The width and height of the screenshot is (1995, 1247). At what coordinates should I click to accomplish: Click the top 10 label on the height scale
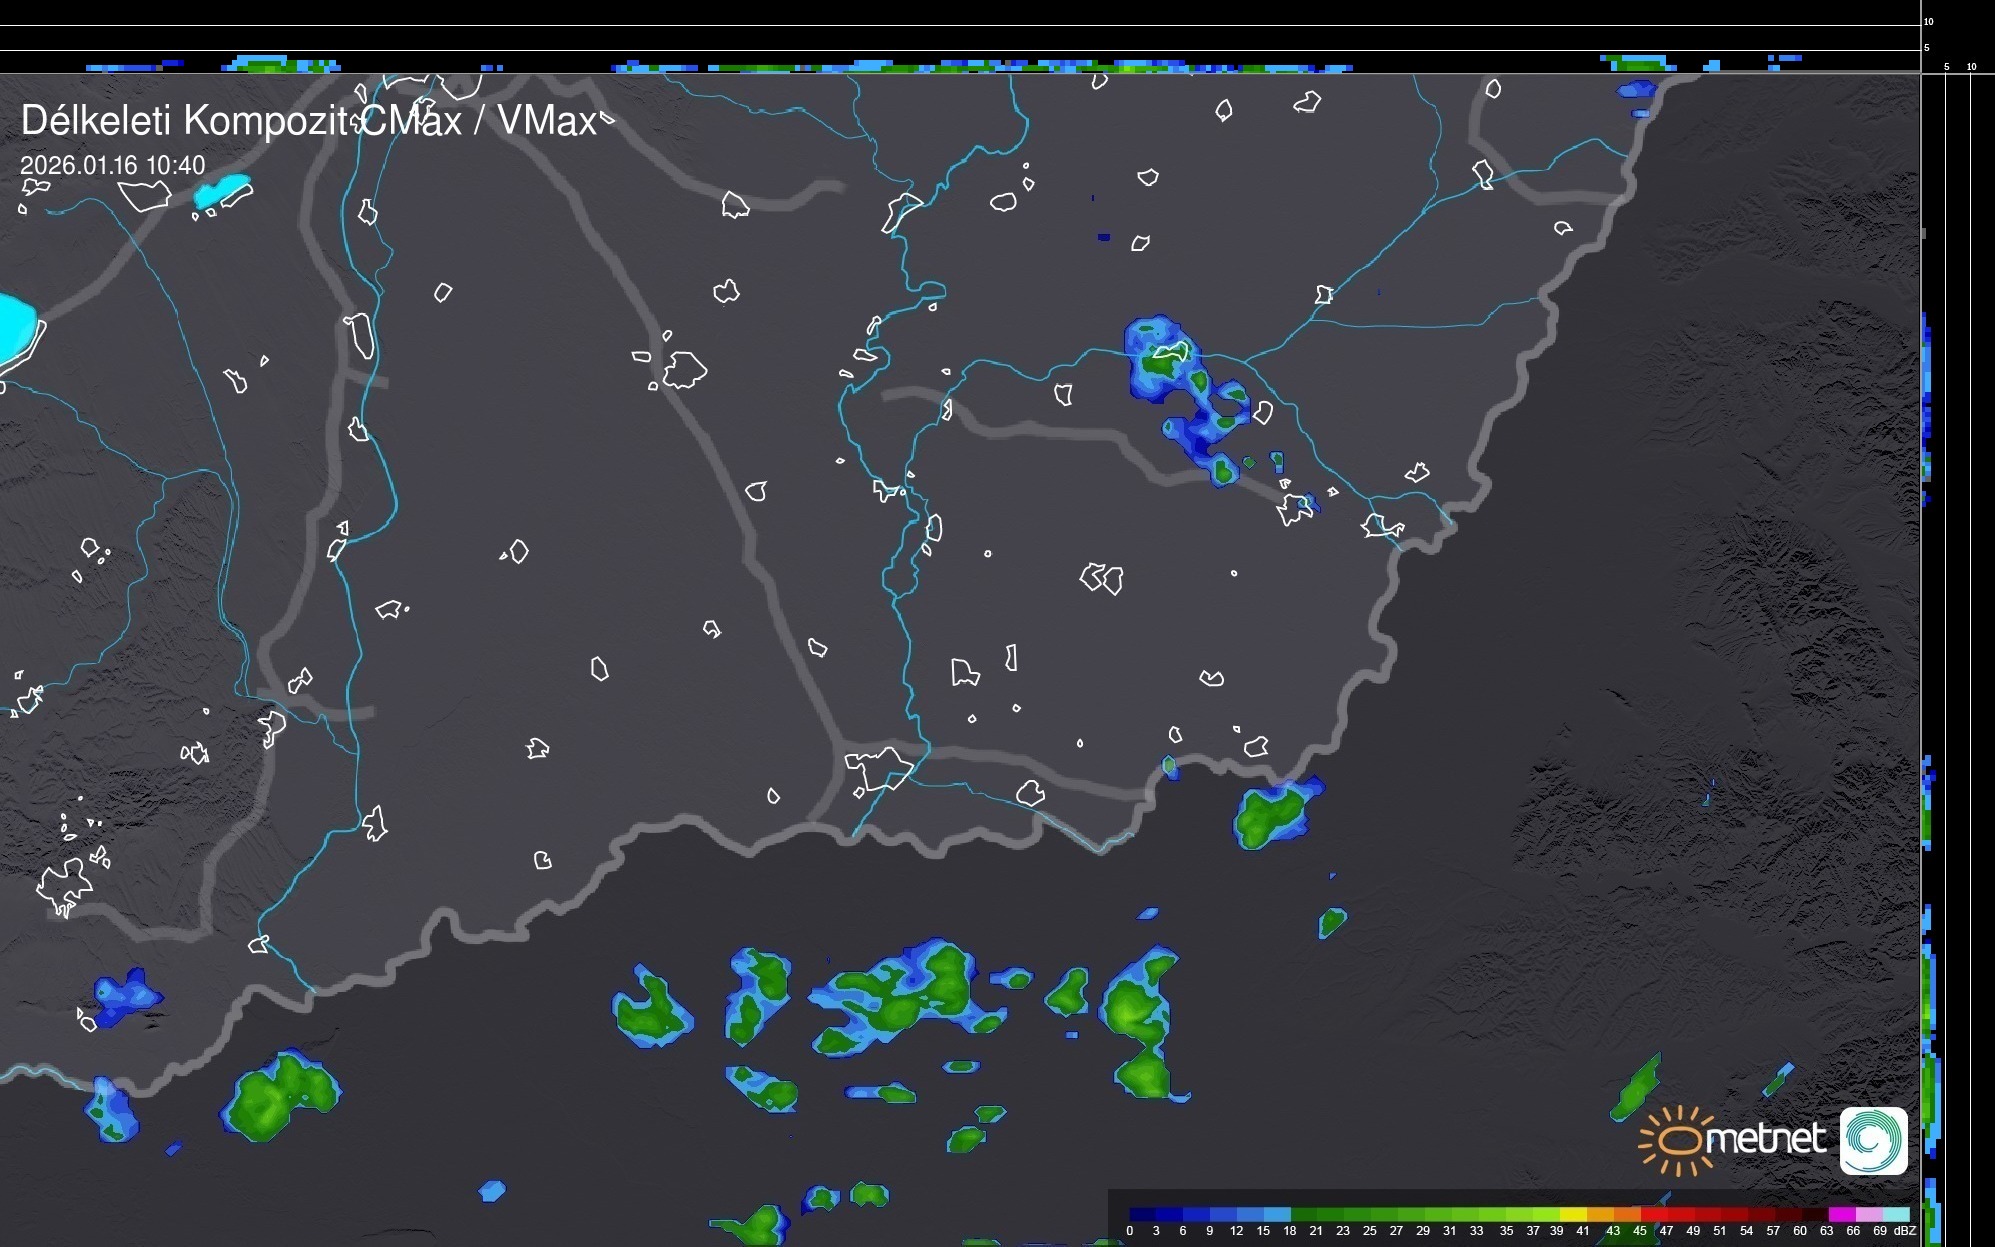1929,21
